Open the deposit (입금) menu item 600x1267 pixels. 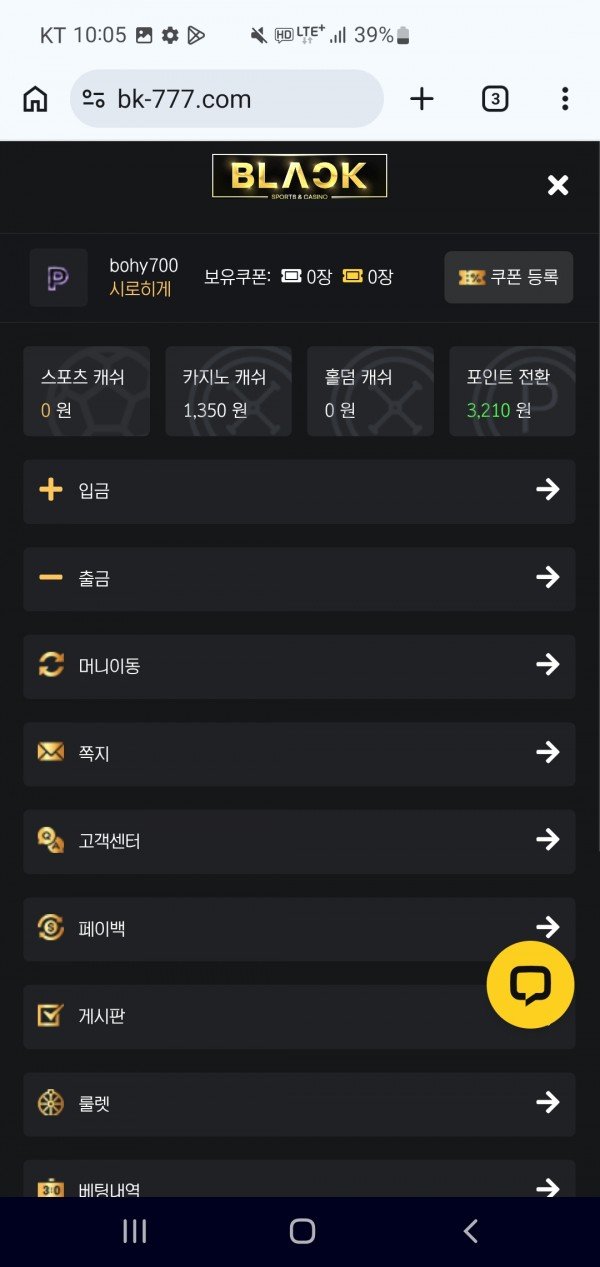tap(299, 491)
